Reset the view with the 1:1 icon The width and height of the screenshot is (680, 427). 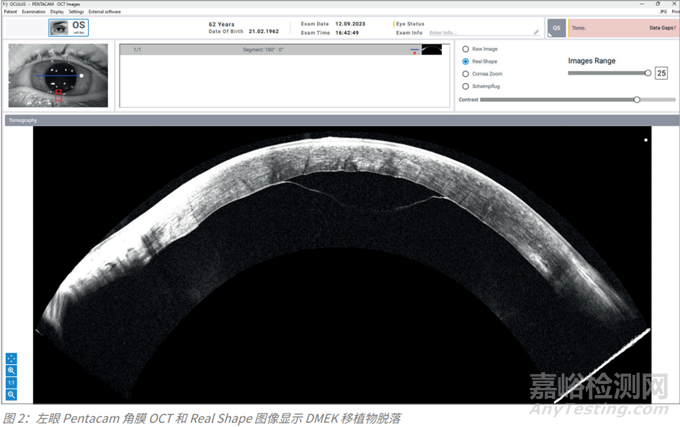11,382
